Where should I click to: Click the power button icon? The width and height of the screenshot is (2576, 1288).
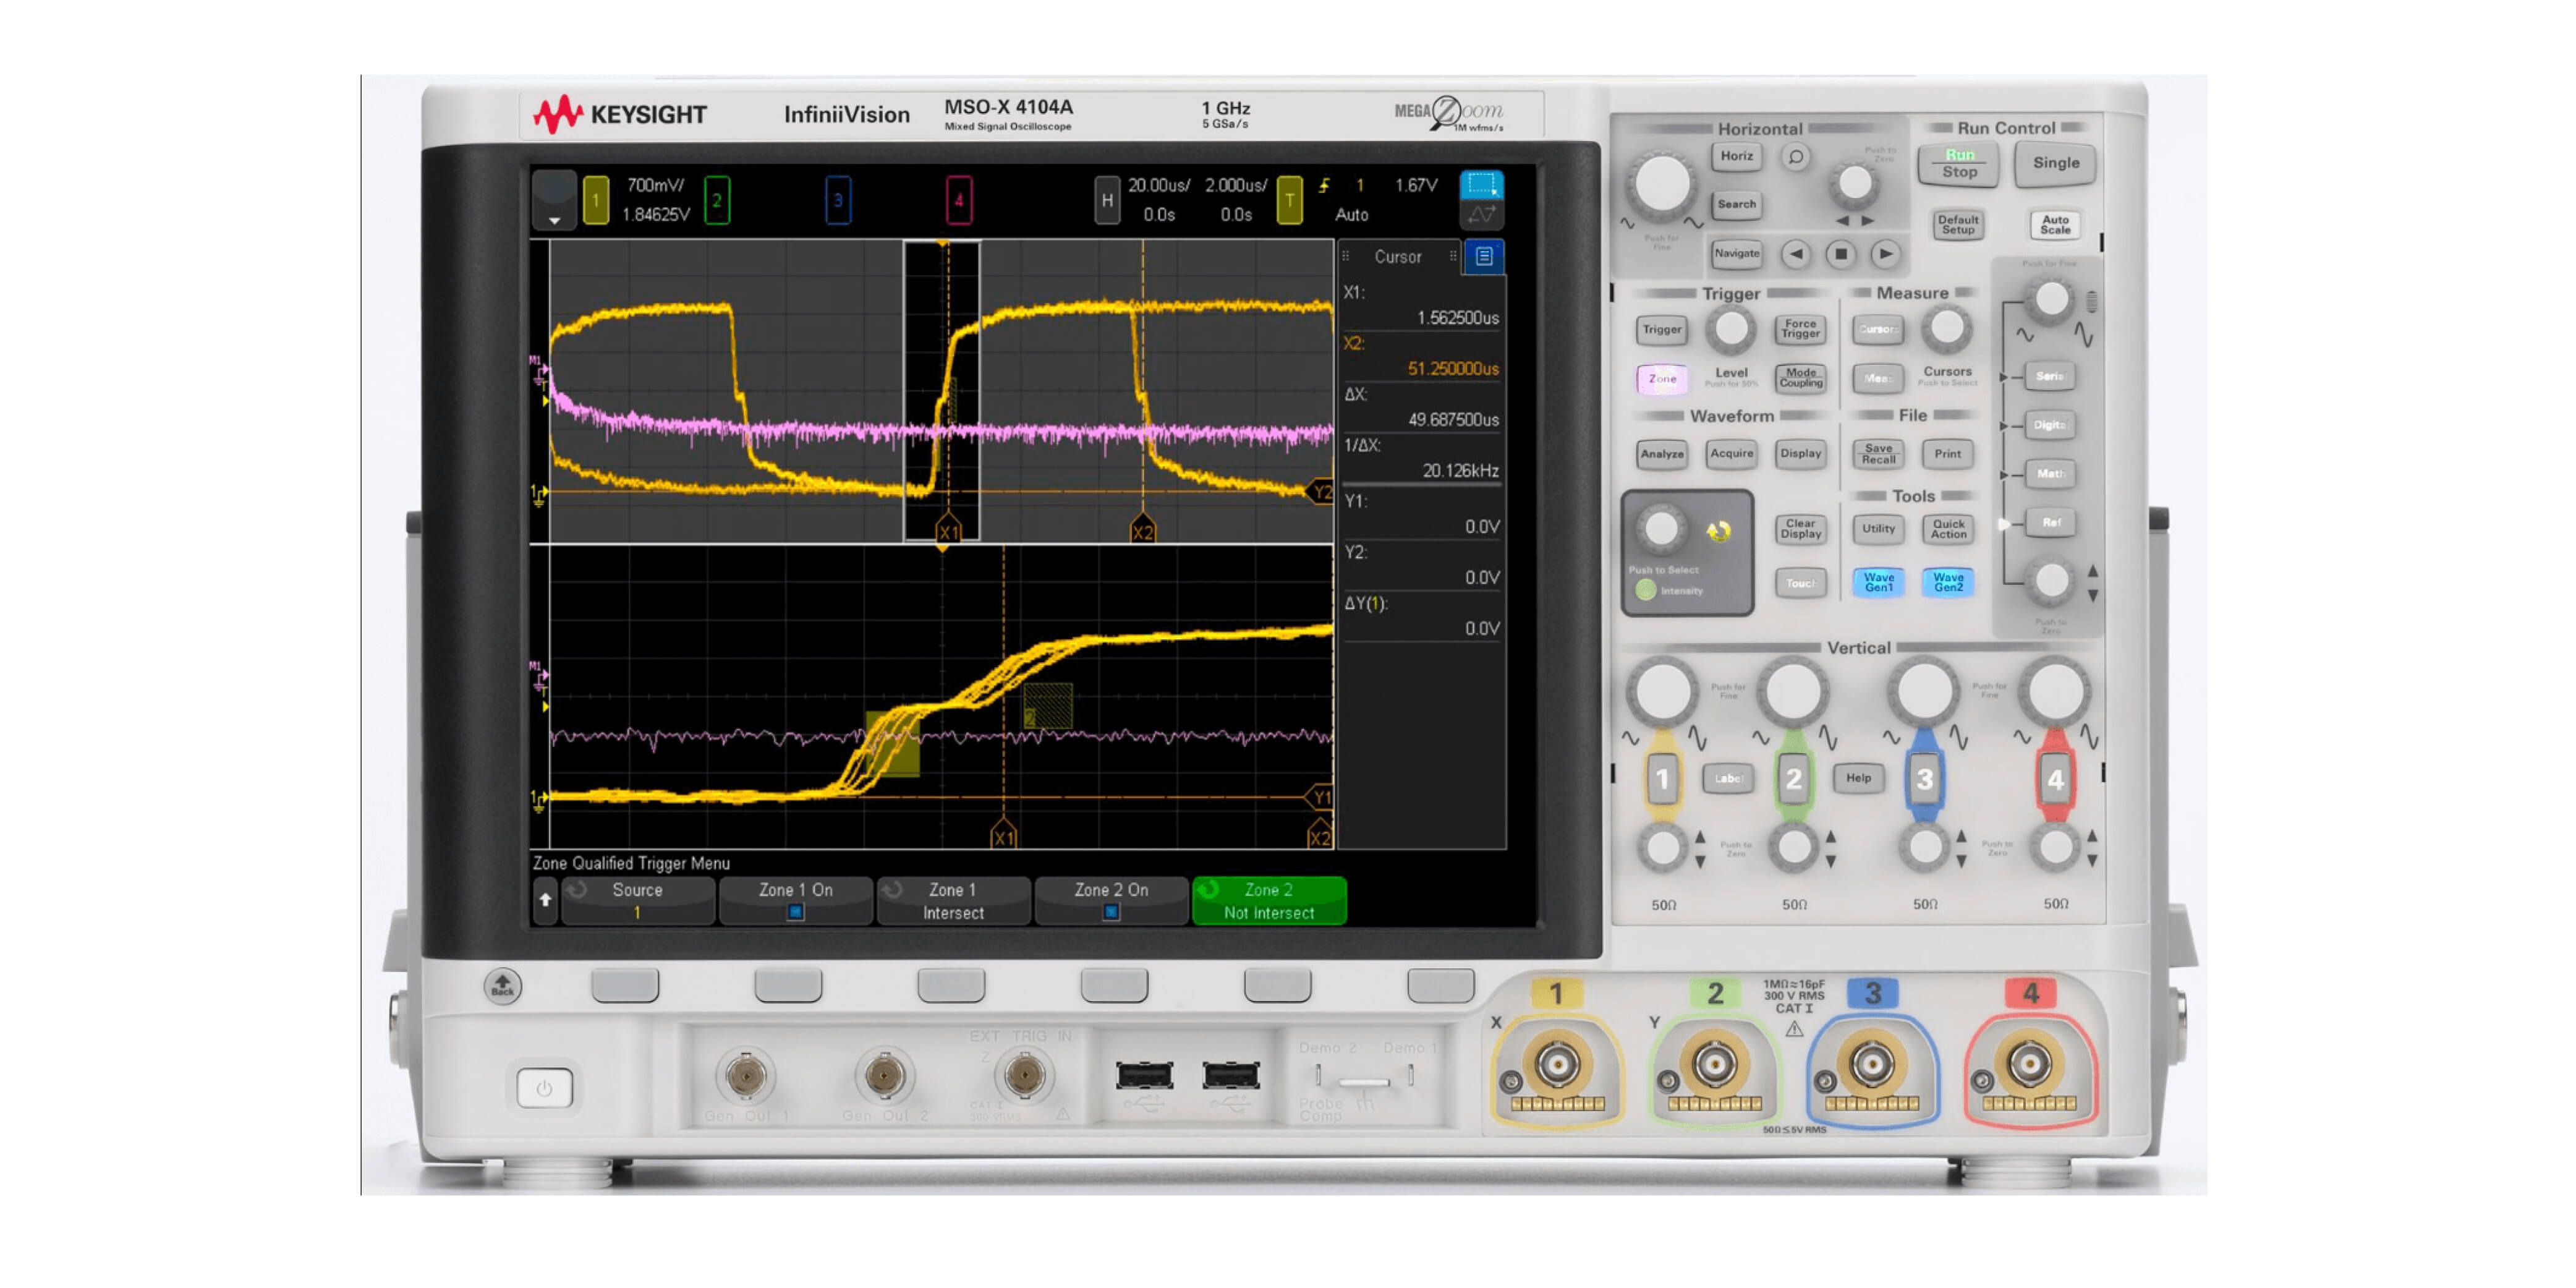point(544,1088)
